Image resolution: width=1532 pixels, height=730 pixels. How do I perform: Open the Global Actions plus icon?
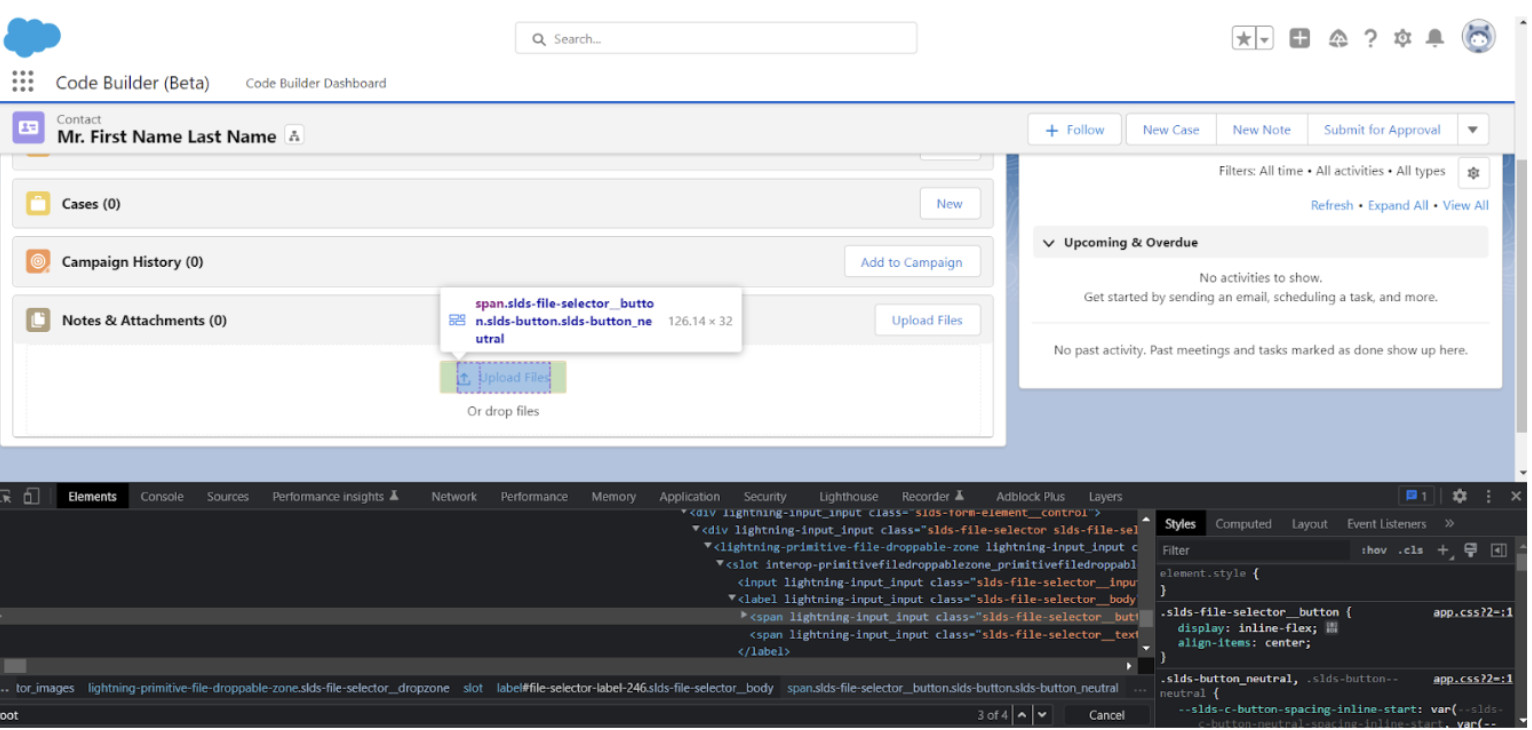[1299, 39]
